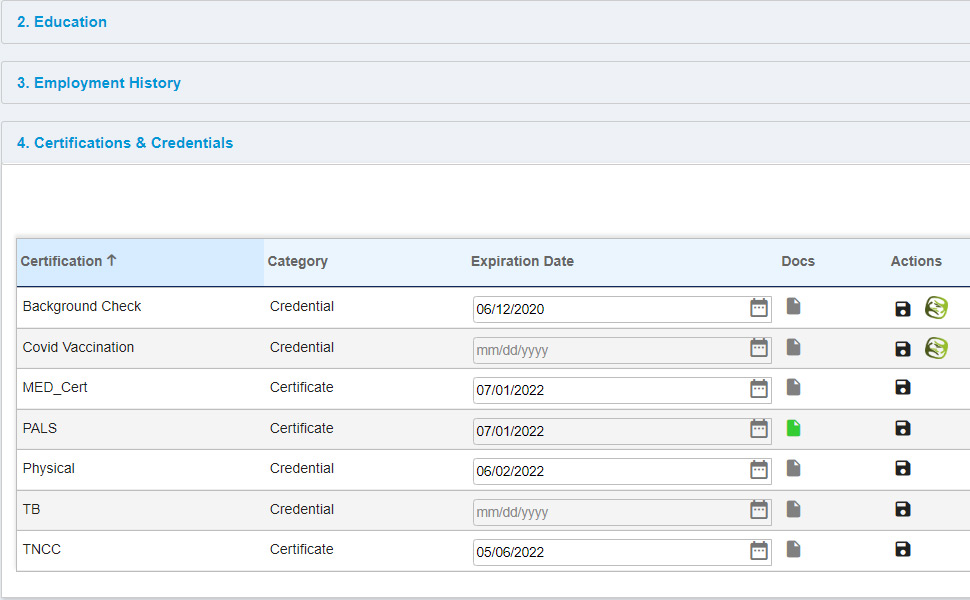Save the Covid Vaccination row
Viewport: 970px width, 600px height.
(903, 349)
